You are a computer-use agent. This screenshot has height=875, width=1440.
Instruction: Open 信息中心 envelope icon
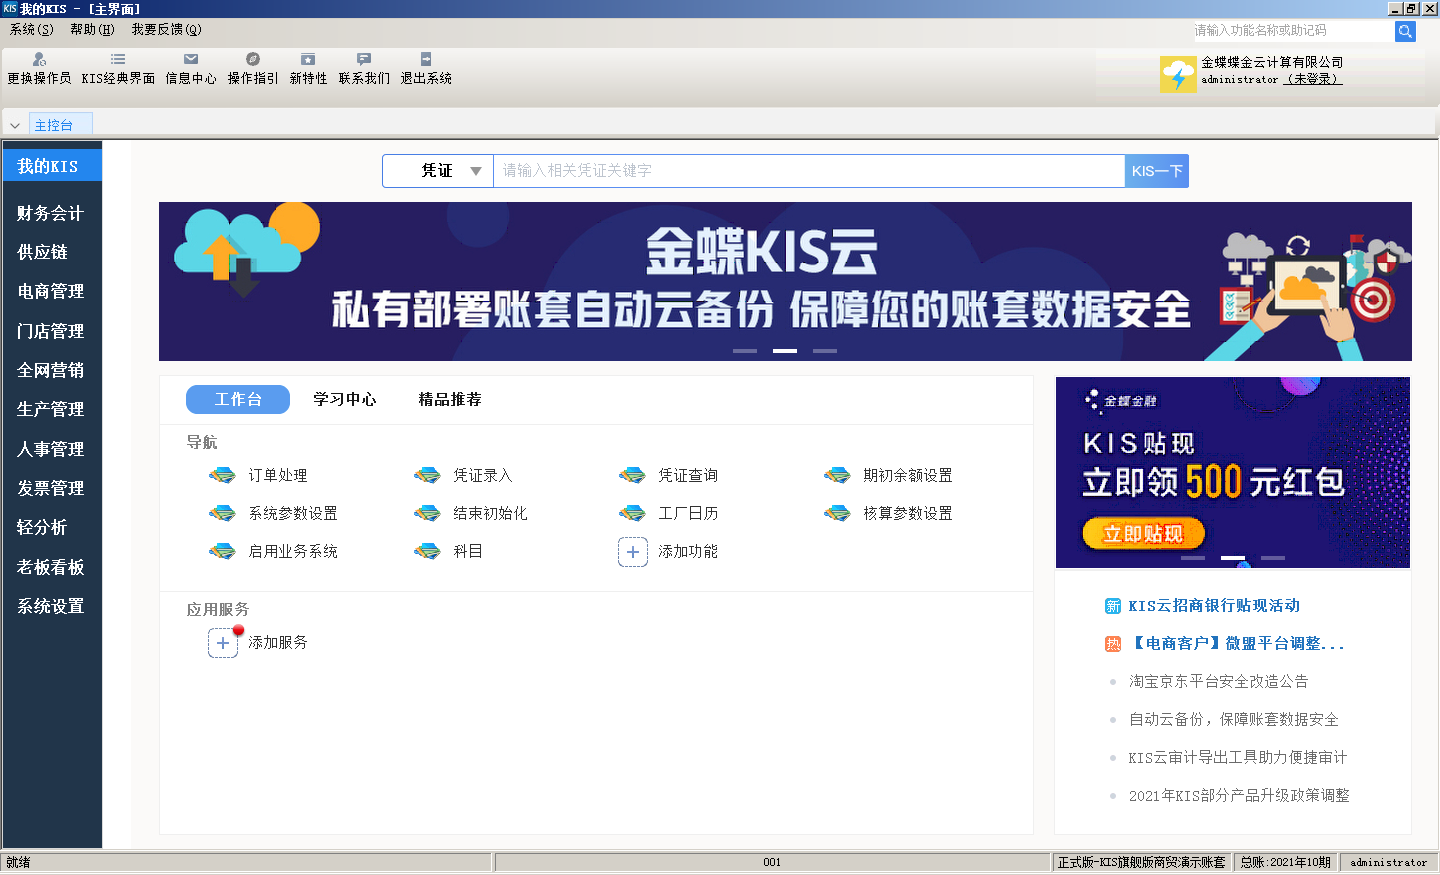point(191,59)
